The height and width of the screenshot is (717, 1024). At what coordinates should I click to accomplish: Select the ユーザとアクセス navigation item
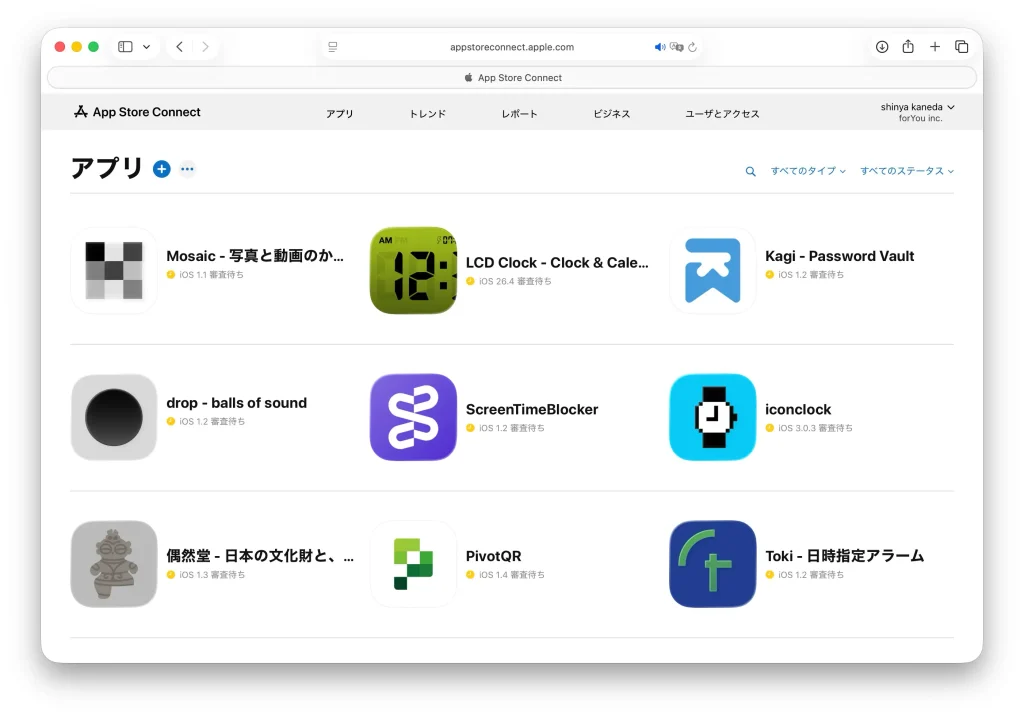pos(722,114)
